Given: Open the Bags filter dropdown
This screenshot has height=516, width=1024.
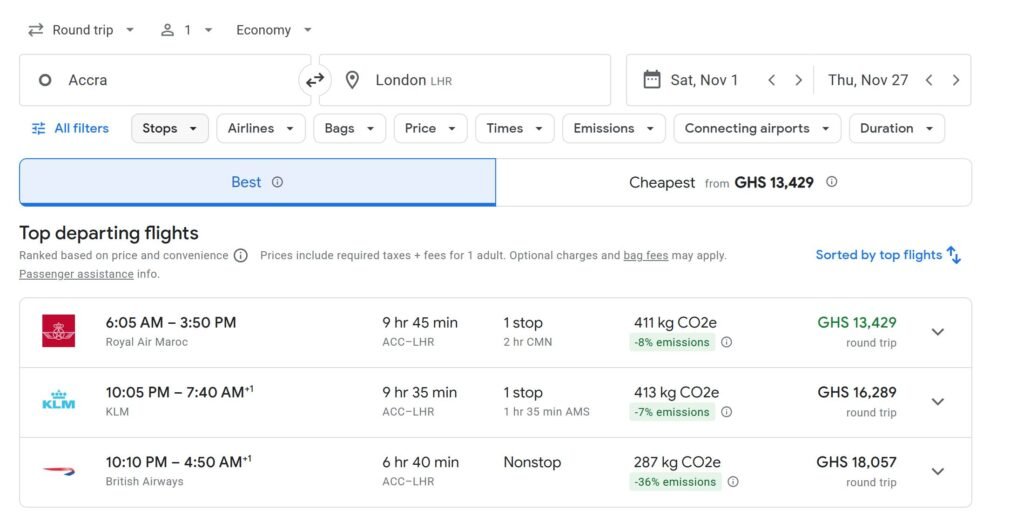Looking at the screenshot, I should click(x=349, y=129).
